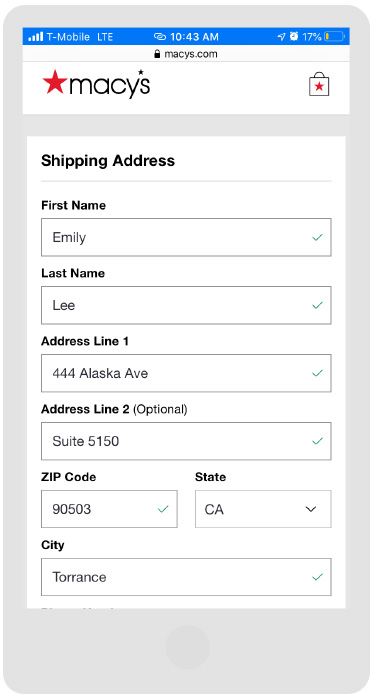Edit the Address Line 2 Suite 5150 field

tap(186, 441)
